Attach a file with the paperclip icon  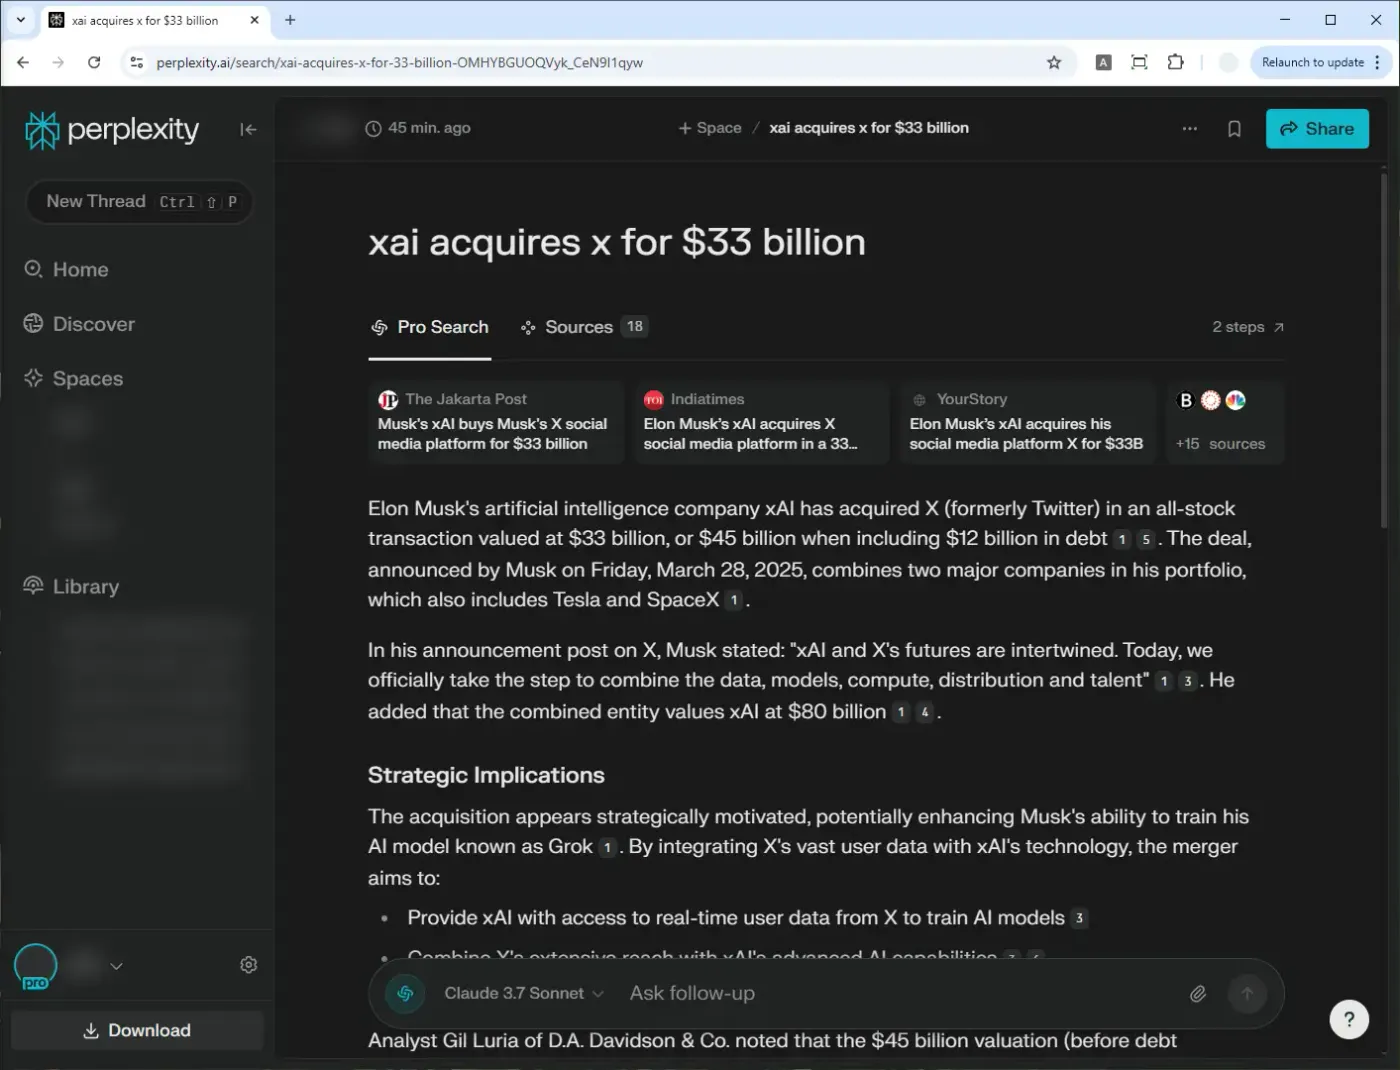click(1197, 993)
